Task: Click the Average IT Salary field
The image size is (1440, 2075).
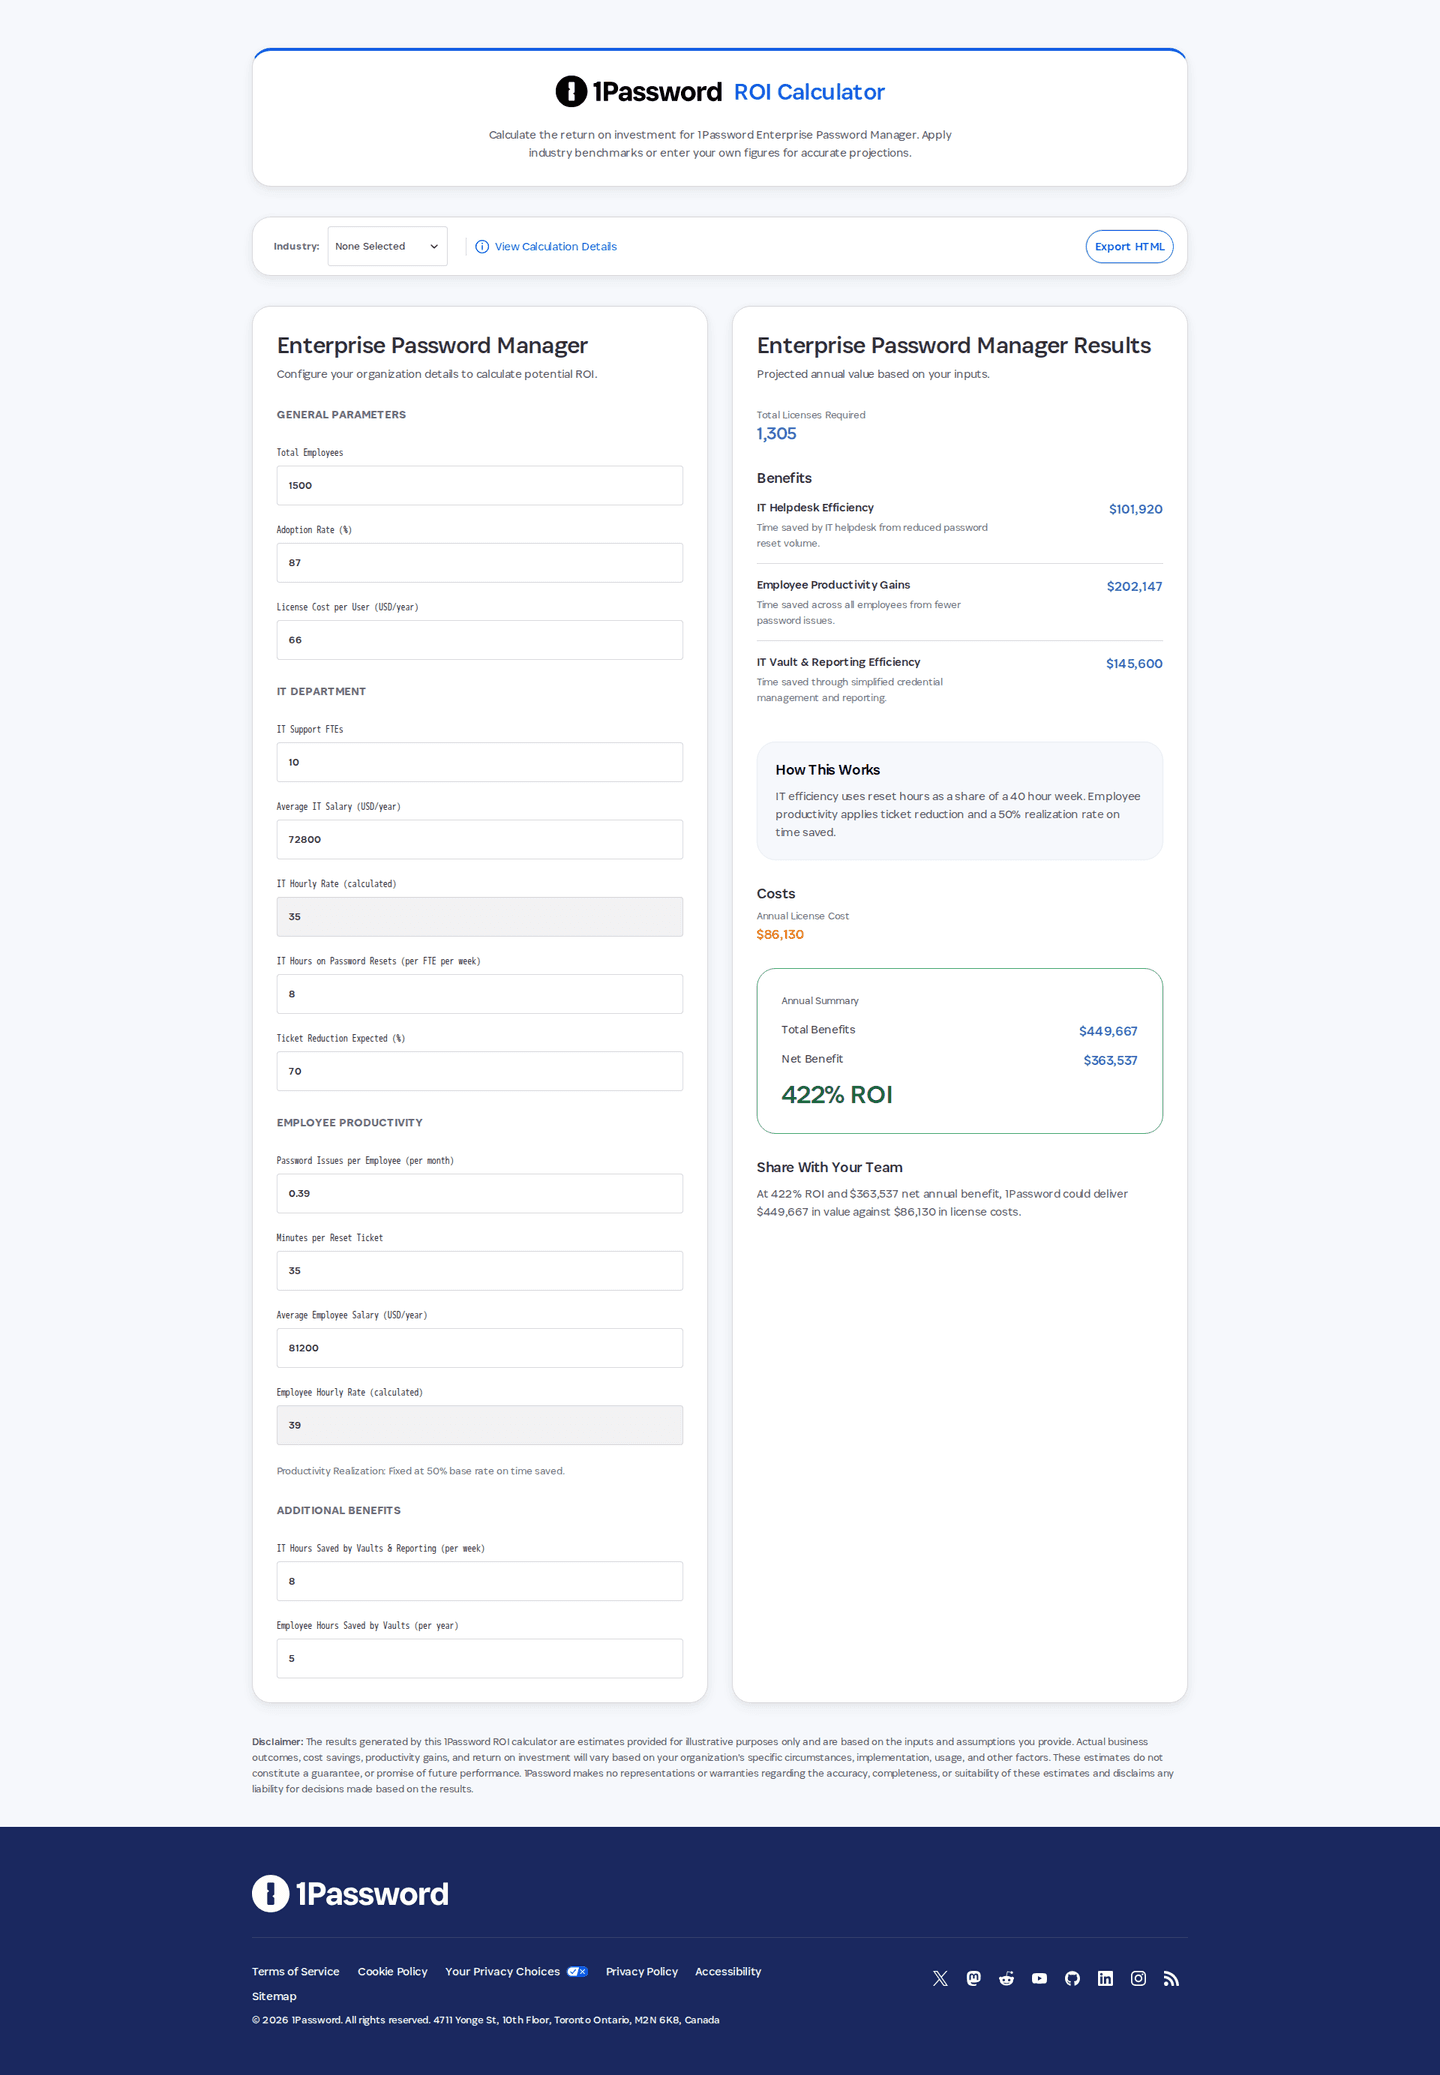Action: click(480, 839)
